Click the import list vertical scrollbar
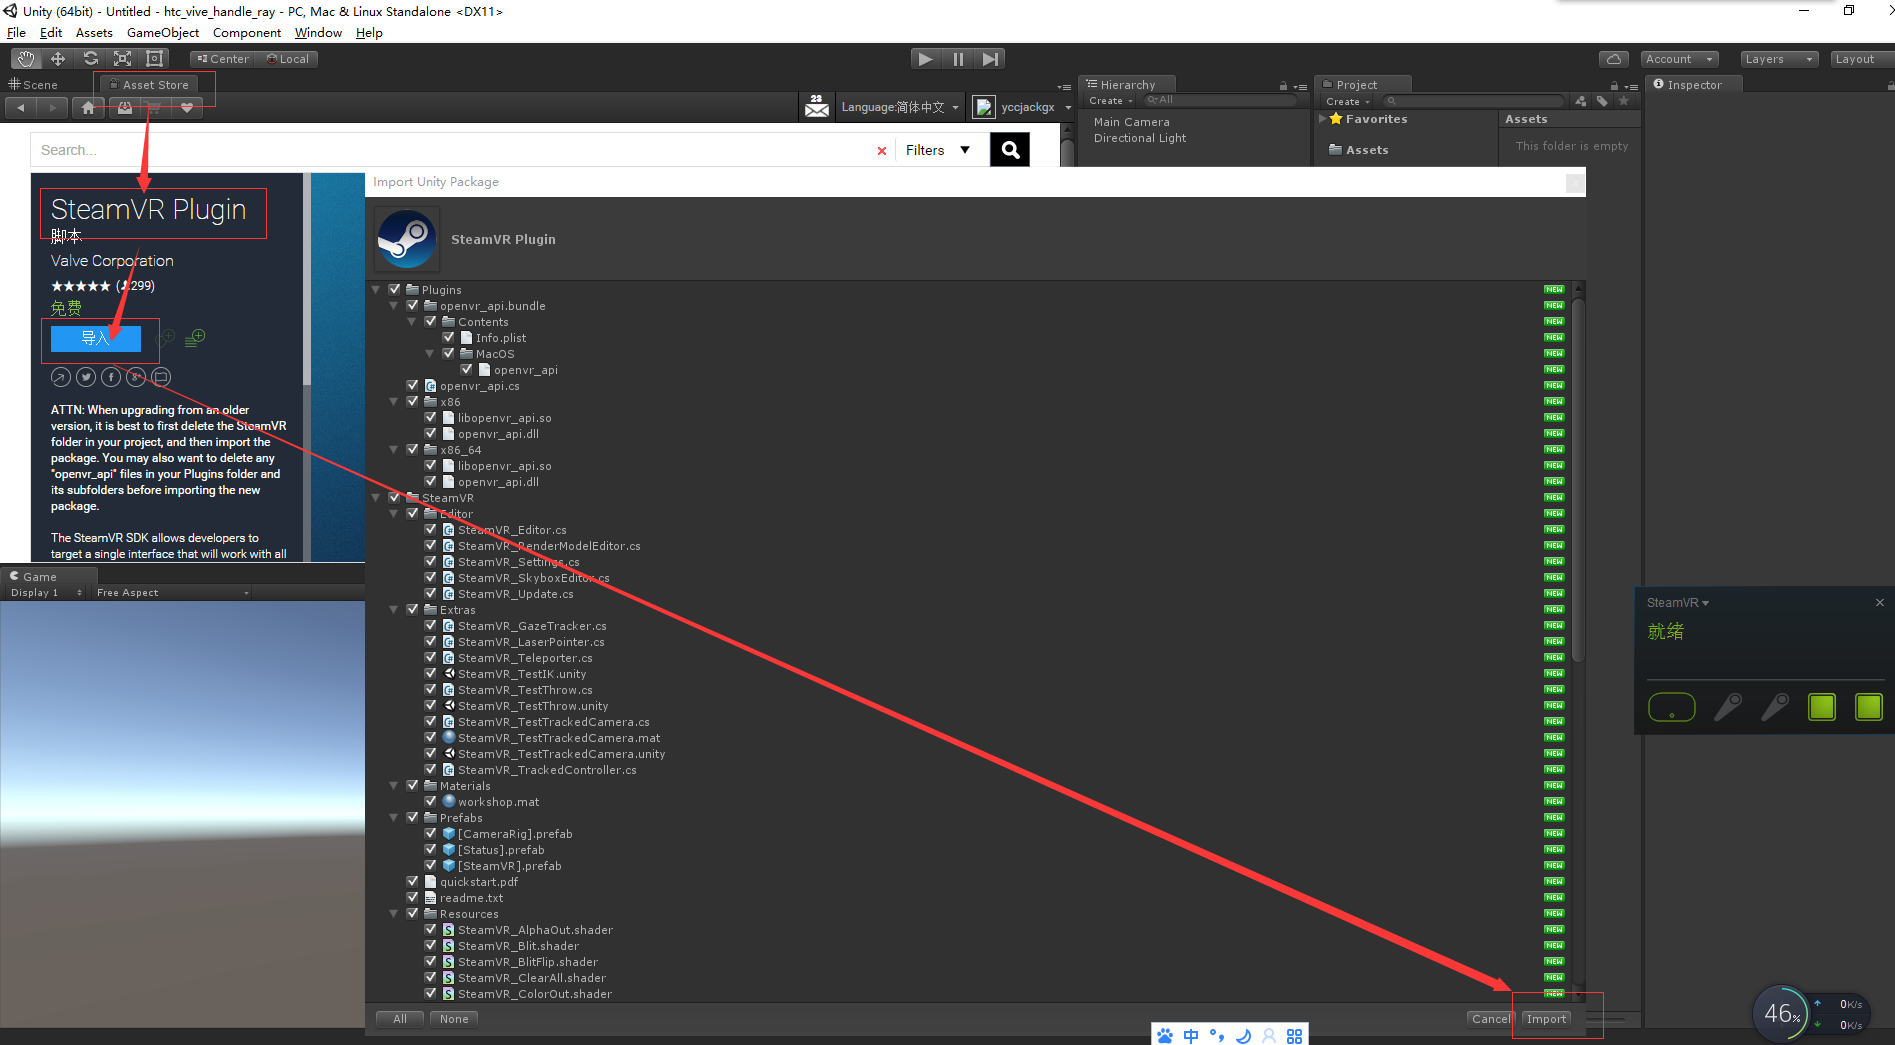Viewport: 1895px width, 1045px height. pyautogui.click(x=1578, y=480)
